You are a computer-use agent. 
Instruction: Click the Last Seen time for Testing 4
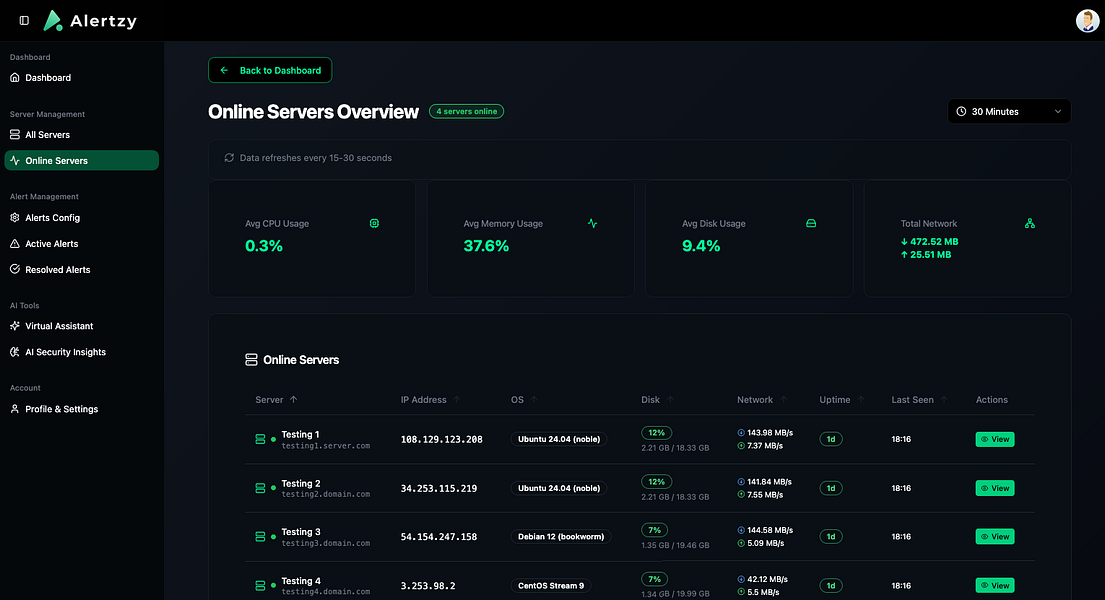click(901, 585)
